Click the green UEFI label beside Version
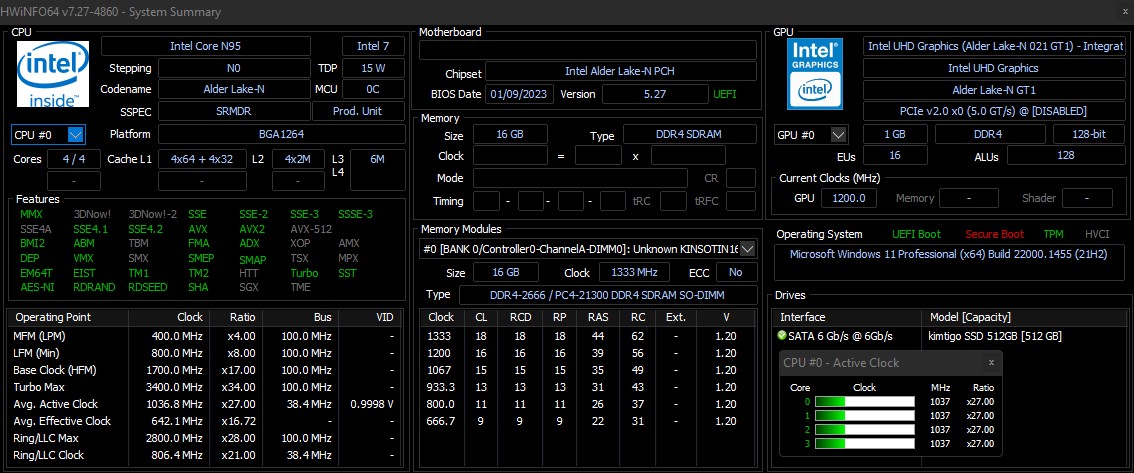This screenshot has width=1134, height=473. point(725,94)
